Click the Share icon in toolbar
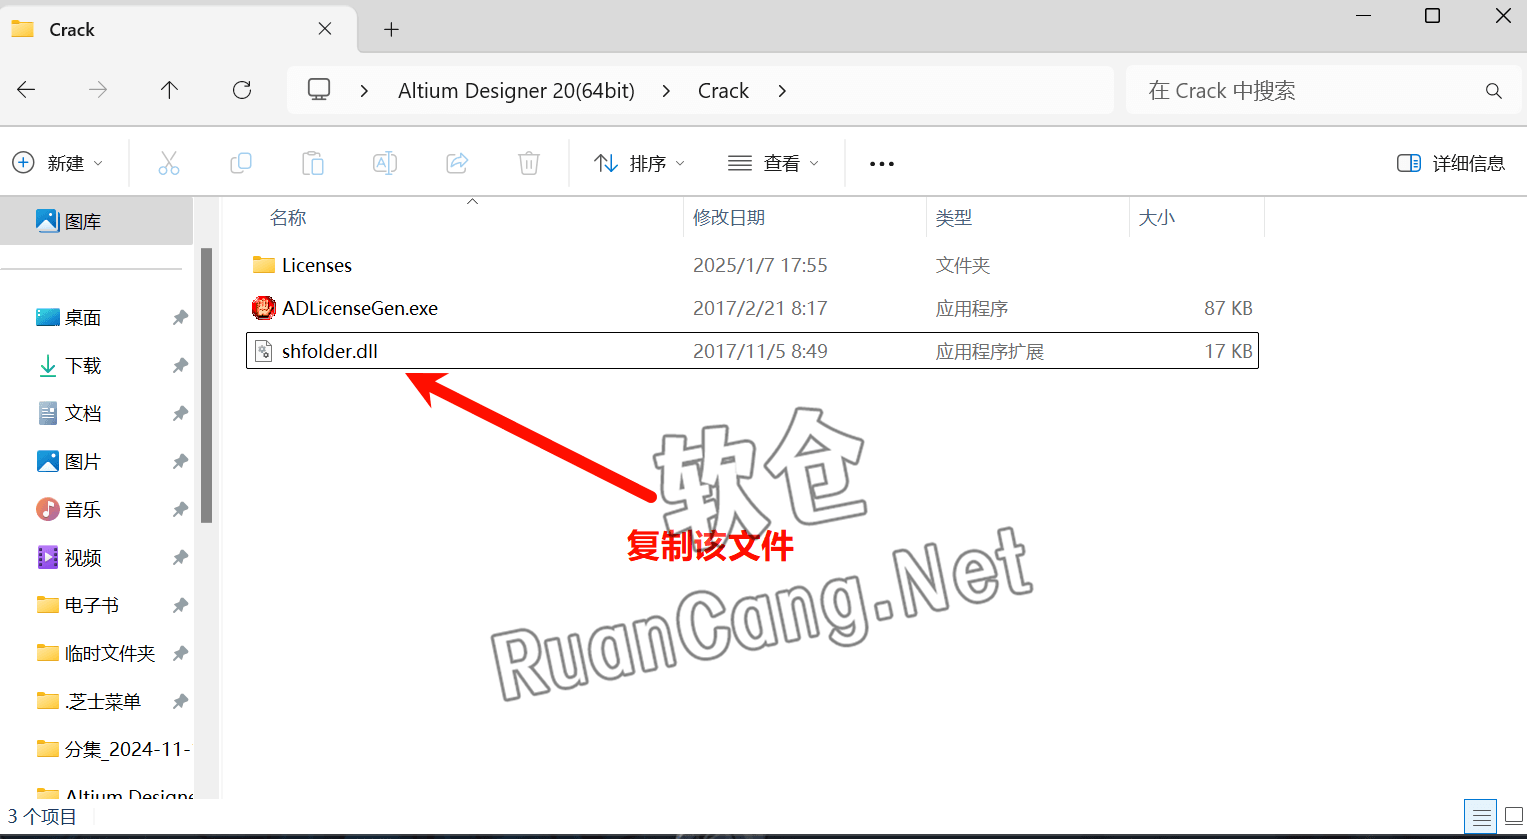This screenshot has height=839, width=1527. [457, 163]
